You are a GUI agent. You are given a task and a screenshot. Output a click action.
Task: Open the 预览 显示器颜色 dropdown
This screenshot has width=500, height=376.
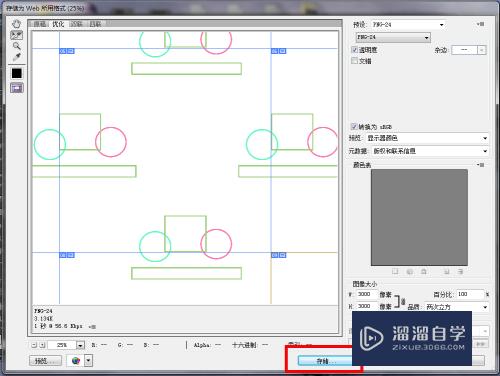428,138
